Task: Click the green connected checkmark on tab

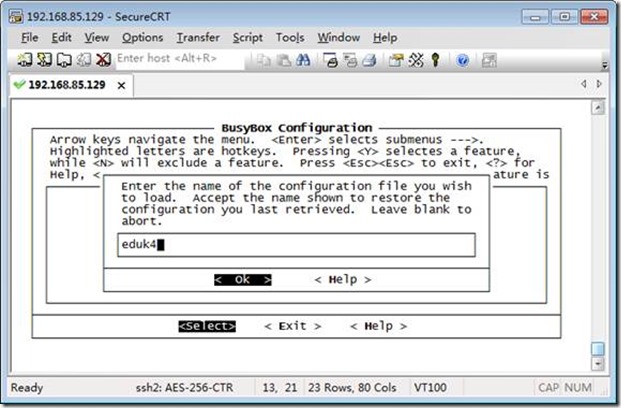Action: click(19, 84)
